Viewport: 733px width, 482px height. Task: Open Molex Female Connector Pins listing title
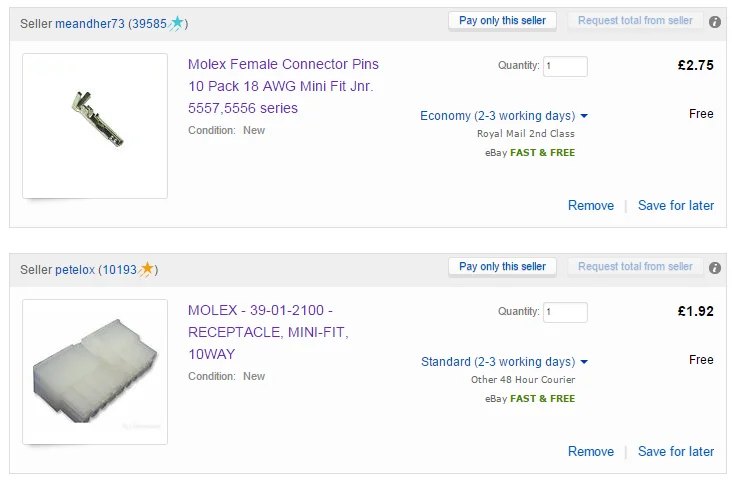(283, 86)
